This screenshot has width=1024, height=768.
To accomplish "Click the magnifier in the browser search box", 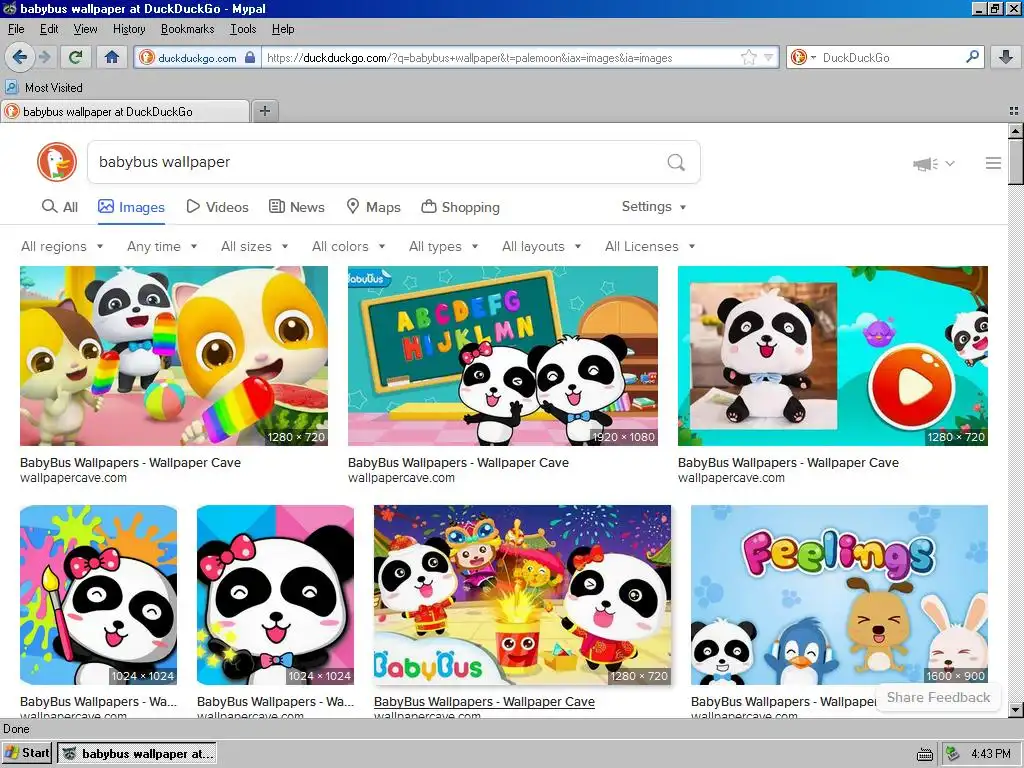I will 972,57.
